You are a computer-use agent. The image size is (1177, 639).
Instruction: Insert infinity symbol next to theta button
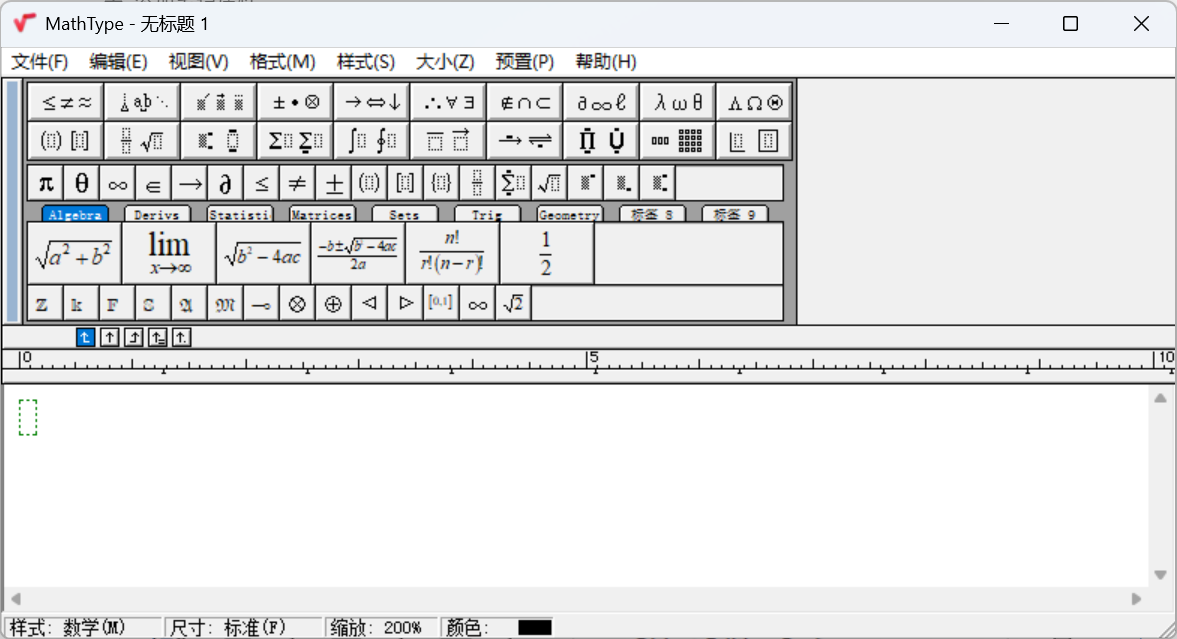(x=118, y=183)
